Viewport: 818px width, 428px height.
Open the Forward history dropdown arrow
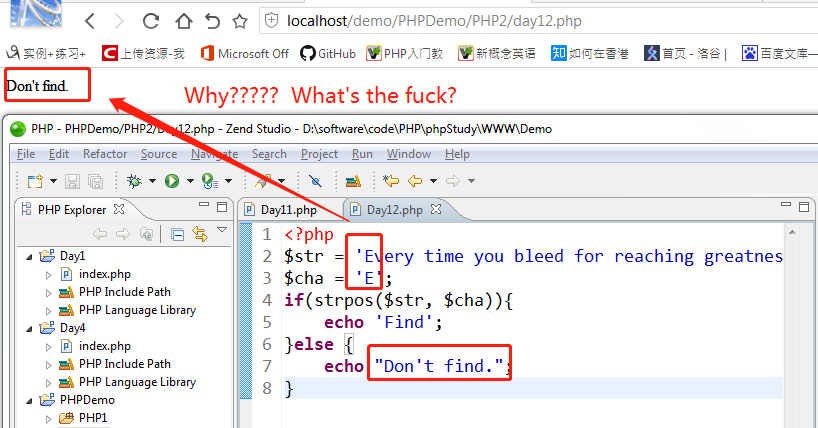click(x=471, y=181)
